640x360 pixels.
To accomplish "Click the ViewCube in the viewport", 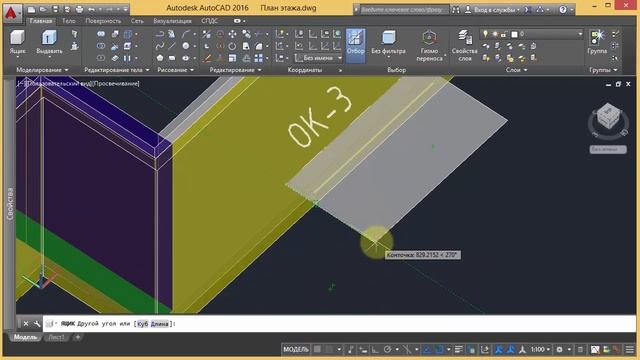I will click(608, 116).
